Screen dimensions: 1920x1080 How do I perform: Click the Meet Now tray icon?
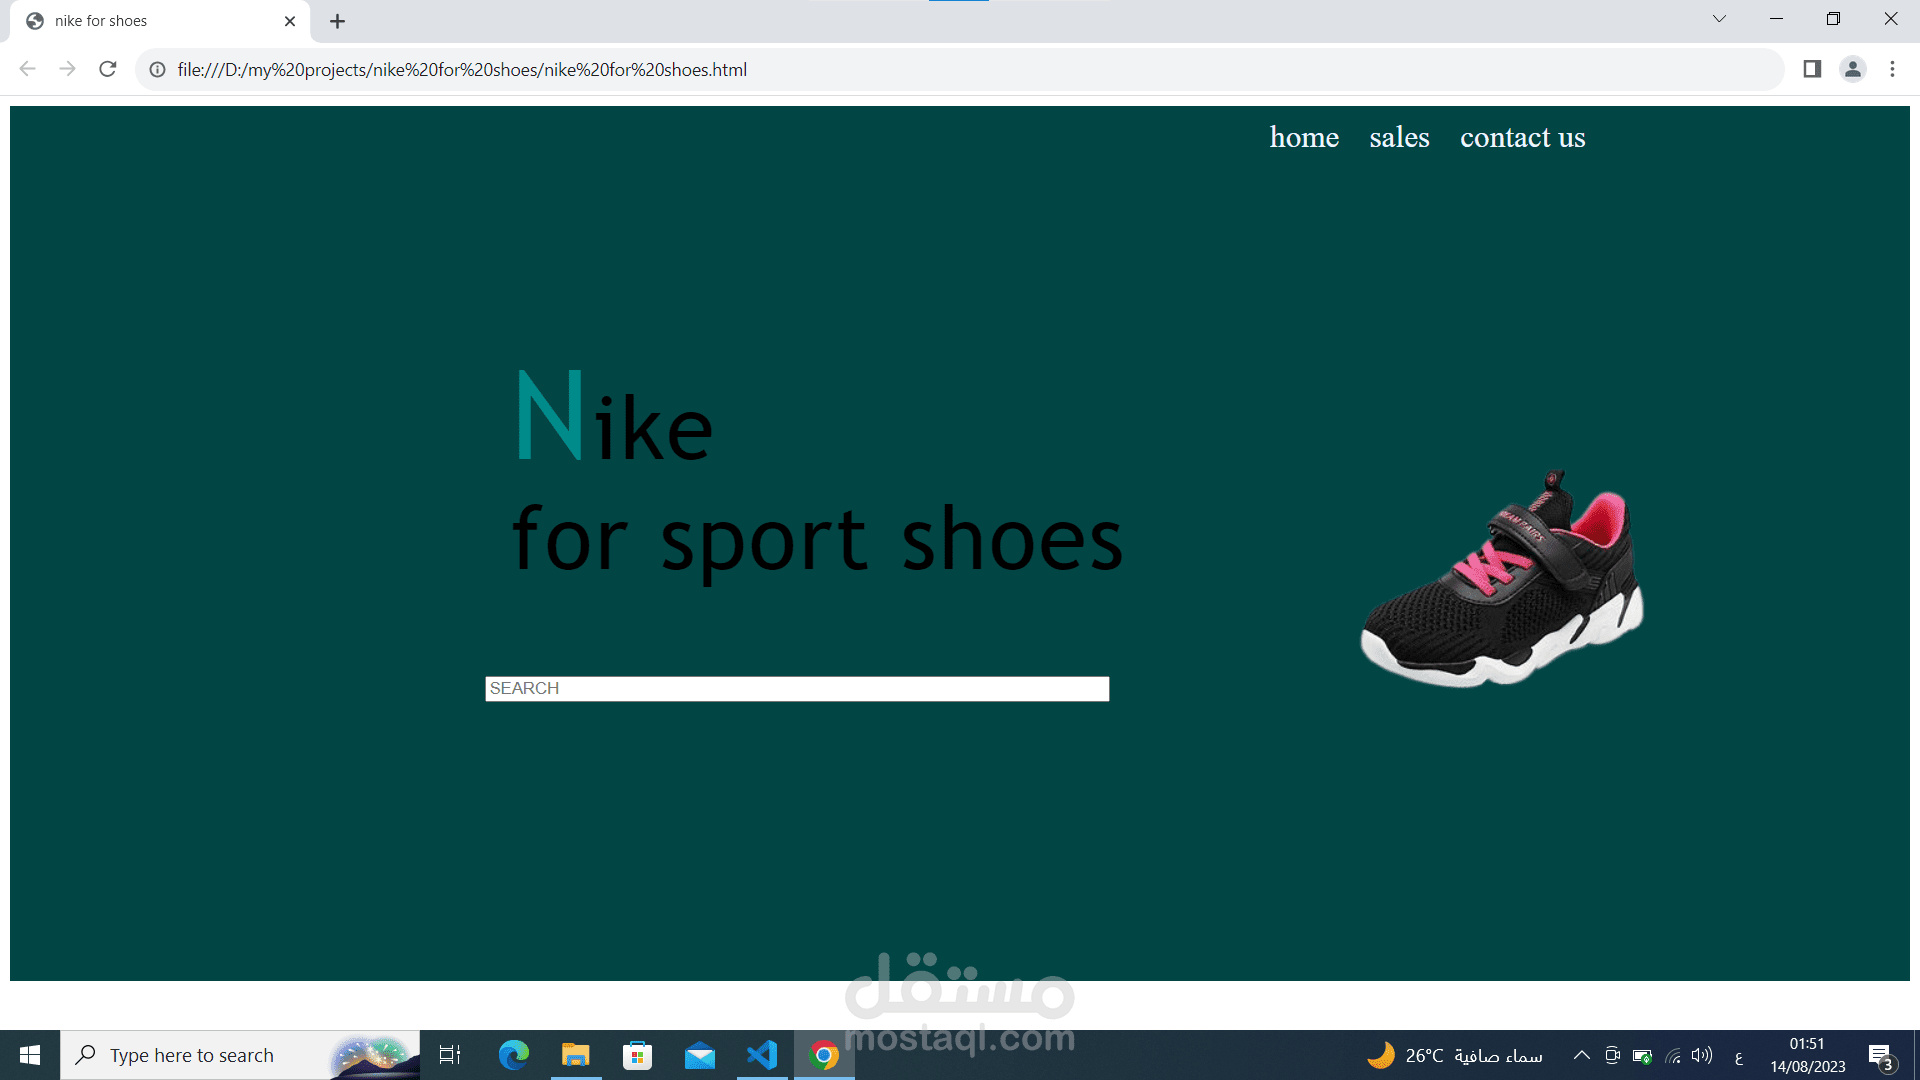point(1612,1055)
